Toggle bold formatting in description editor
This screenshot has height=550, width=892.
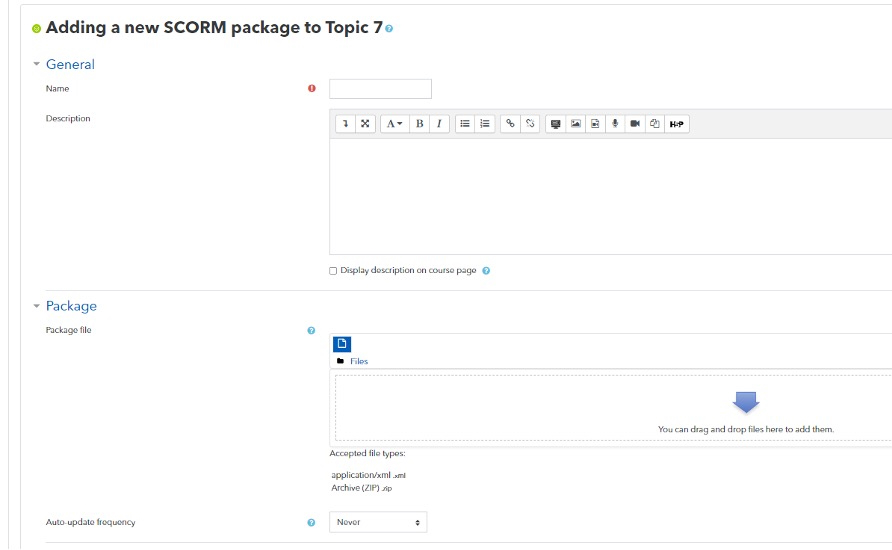419,124
